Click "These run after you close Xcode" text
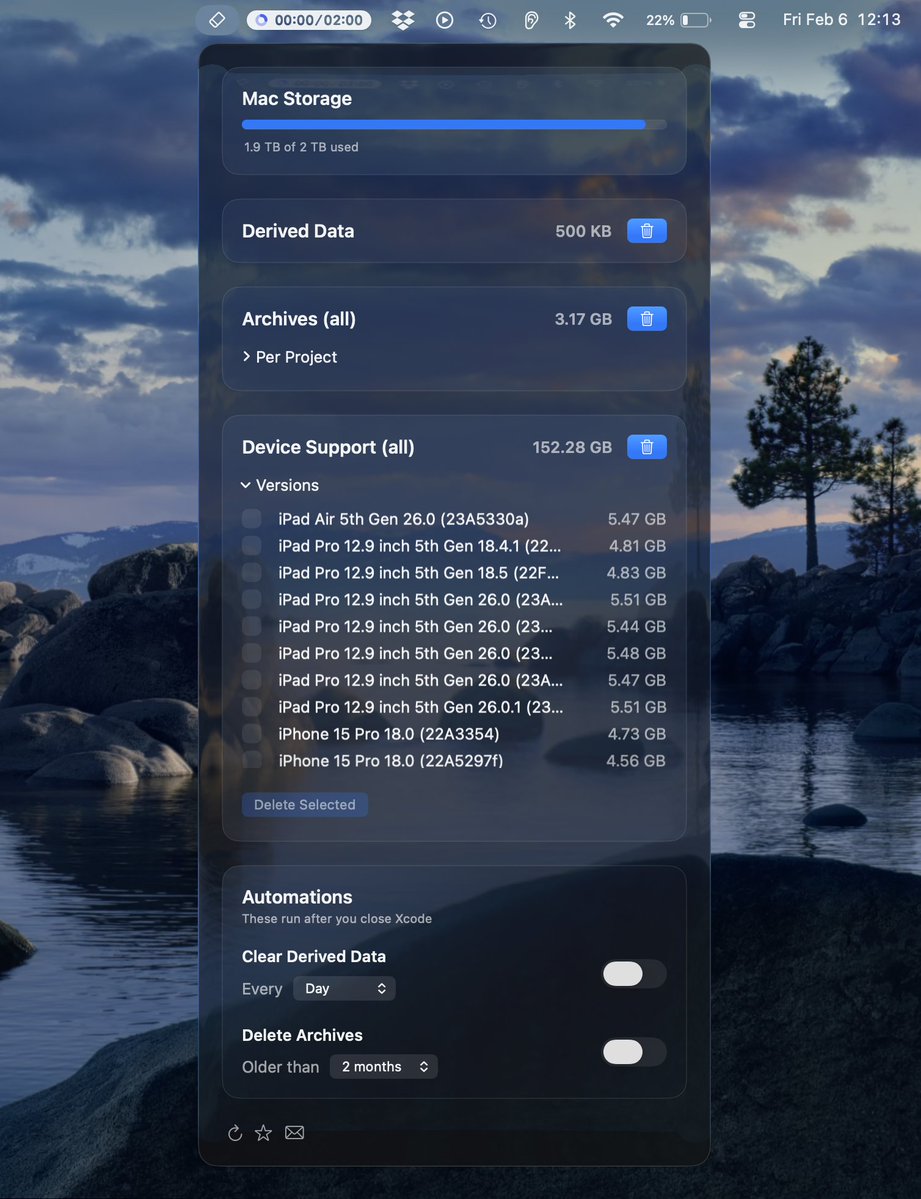 pyautogui.click(x=337, y=918)
